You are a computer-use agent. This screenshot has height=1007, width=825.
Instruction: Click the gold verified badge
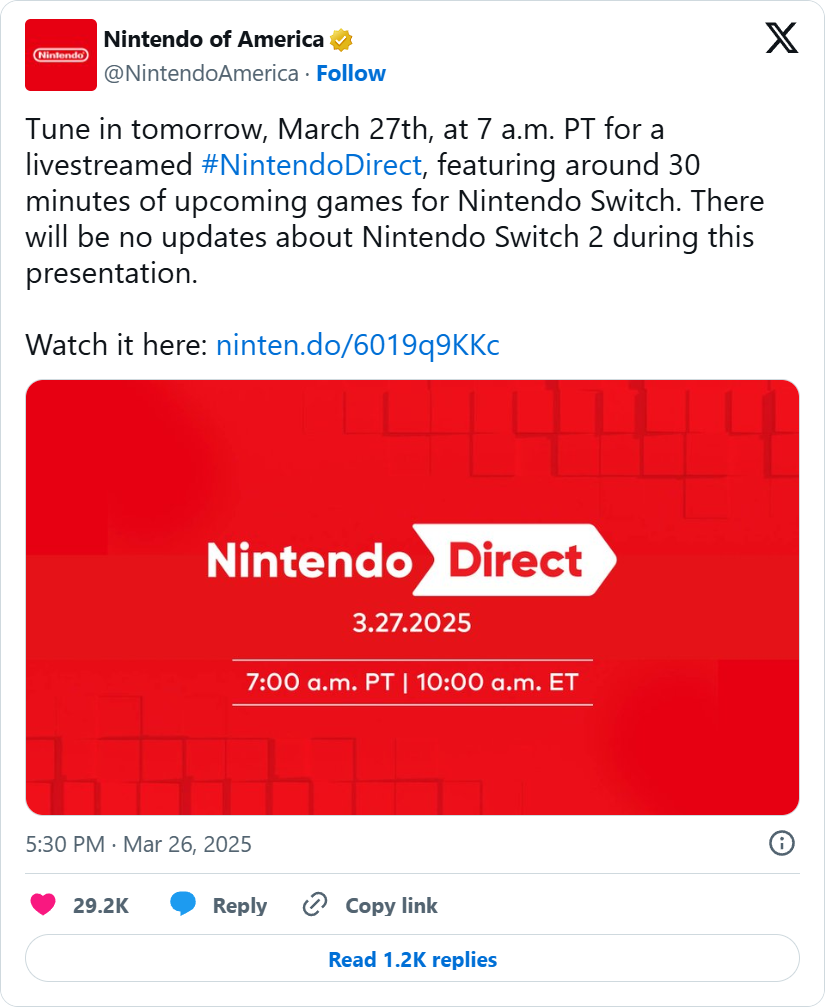[x=341, y=40]
